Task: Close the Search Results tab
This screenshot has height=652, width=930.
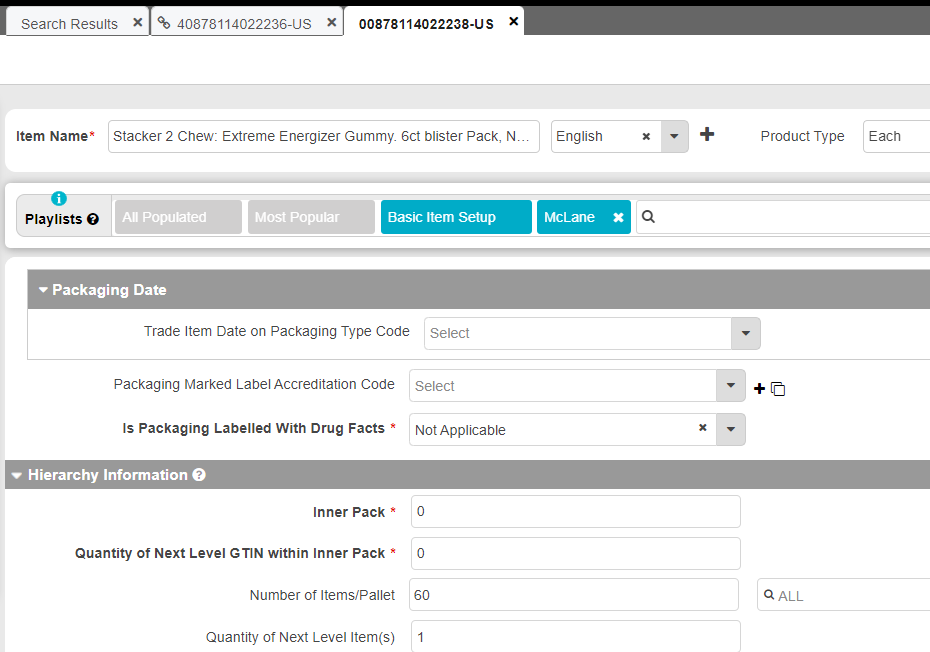Action: click(x=138, y=23)
